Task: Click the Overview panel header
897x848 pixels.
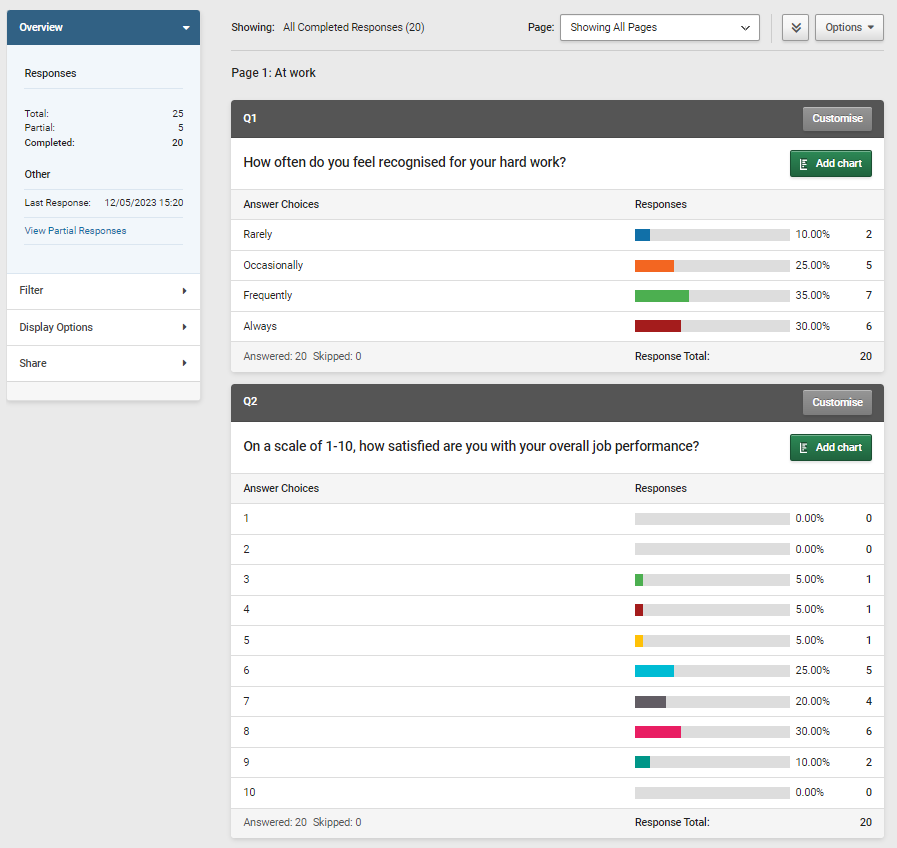Action: 103,27
